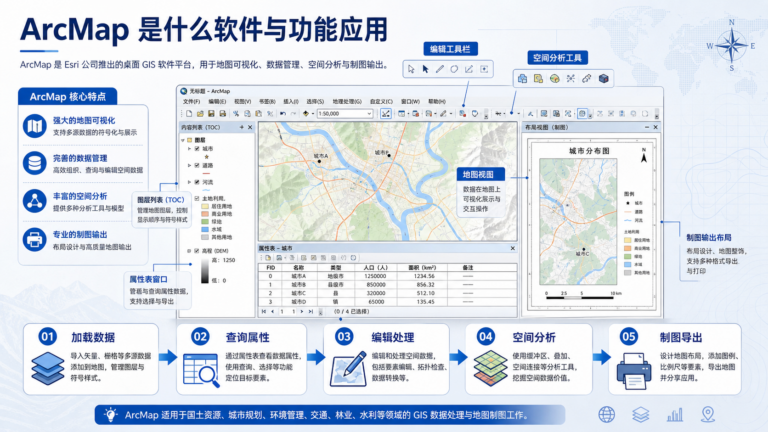Expand the 河流 layer tree node
768x432 pixels.
coord(190,182)
